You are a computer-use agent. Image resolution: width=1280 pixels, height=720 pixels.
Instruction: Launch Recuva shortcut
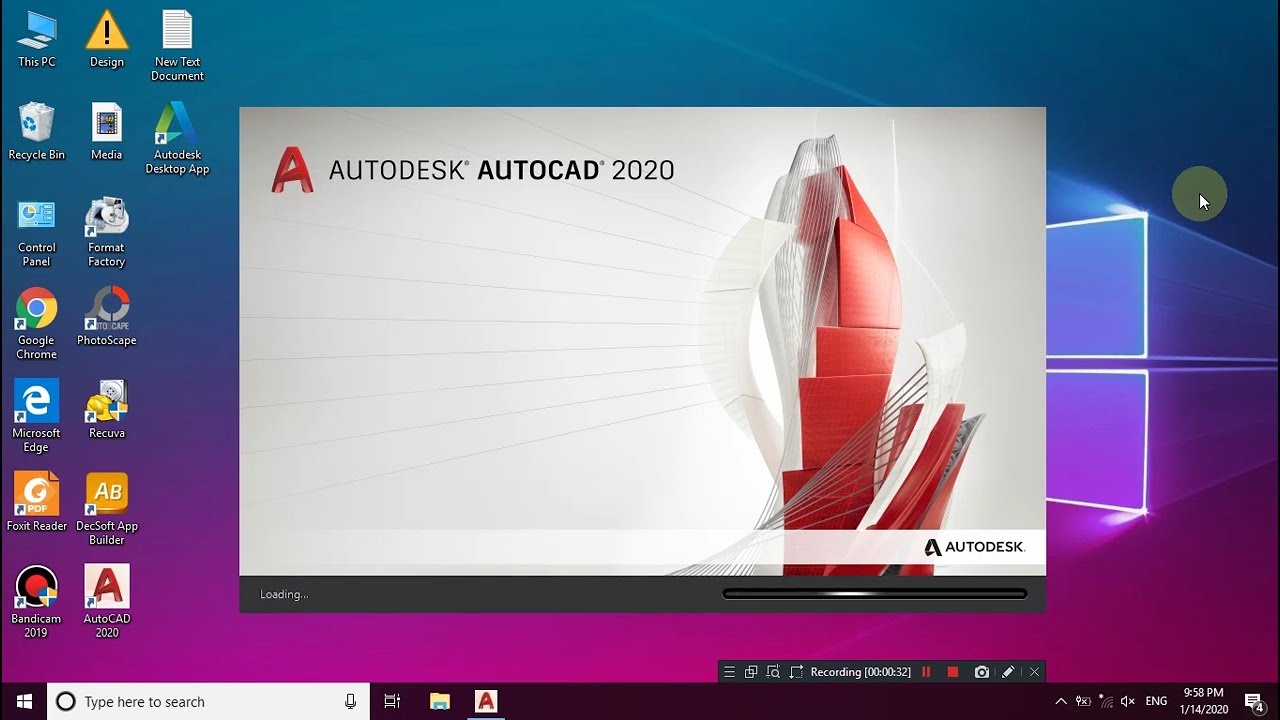click(107, 410)
